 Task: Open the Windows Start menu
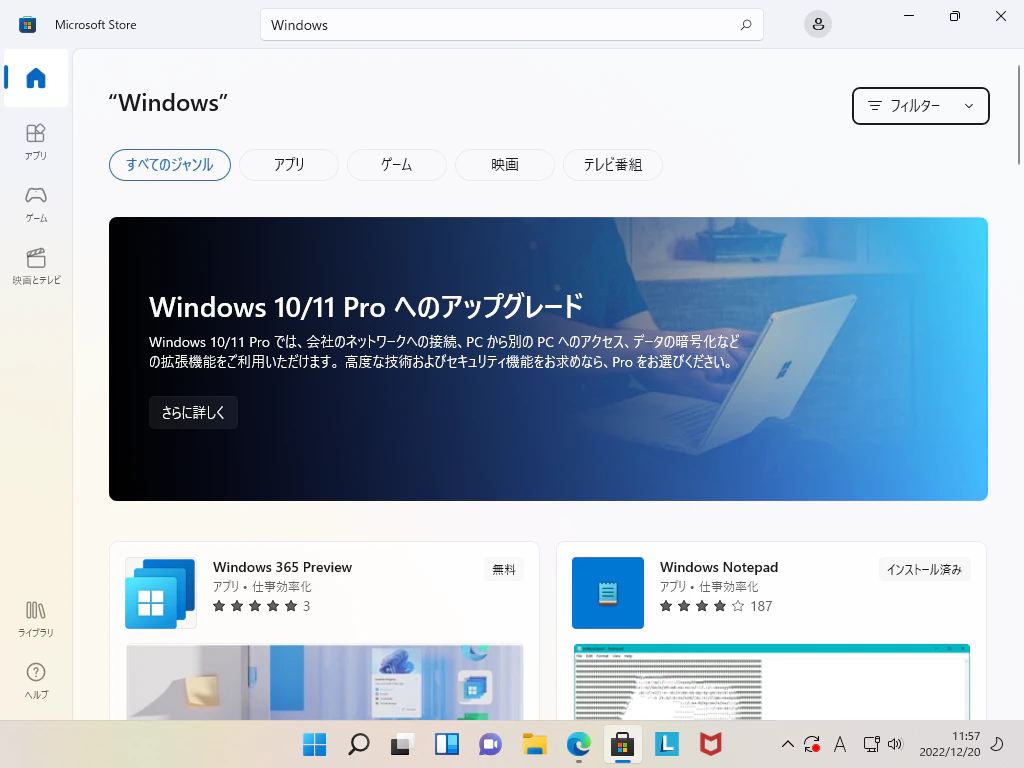coord(315,744)
